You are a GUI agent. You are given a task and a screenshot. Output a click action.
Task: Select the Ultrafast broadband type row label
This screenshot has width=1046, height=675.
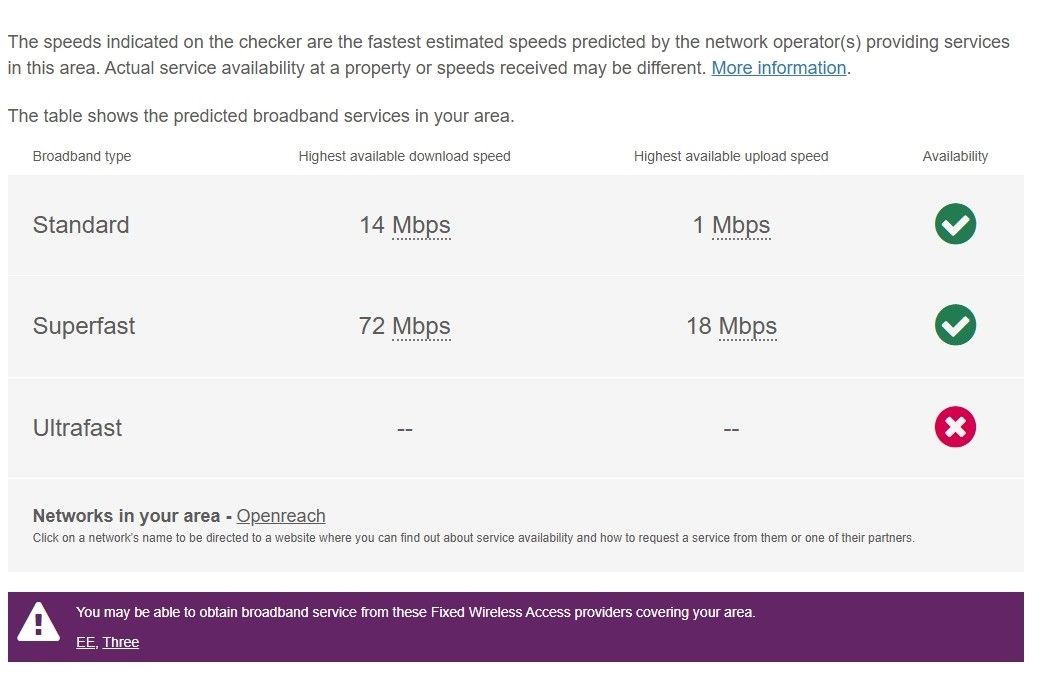tap(77, 428)
